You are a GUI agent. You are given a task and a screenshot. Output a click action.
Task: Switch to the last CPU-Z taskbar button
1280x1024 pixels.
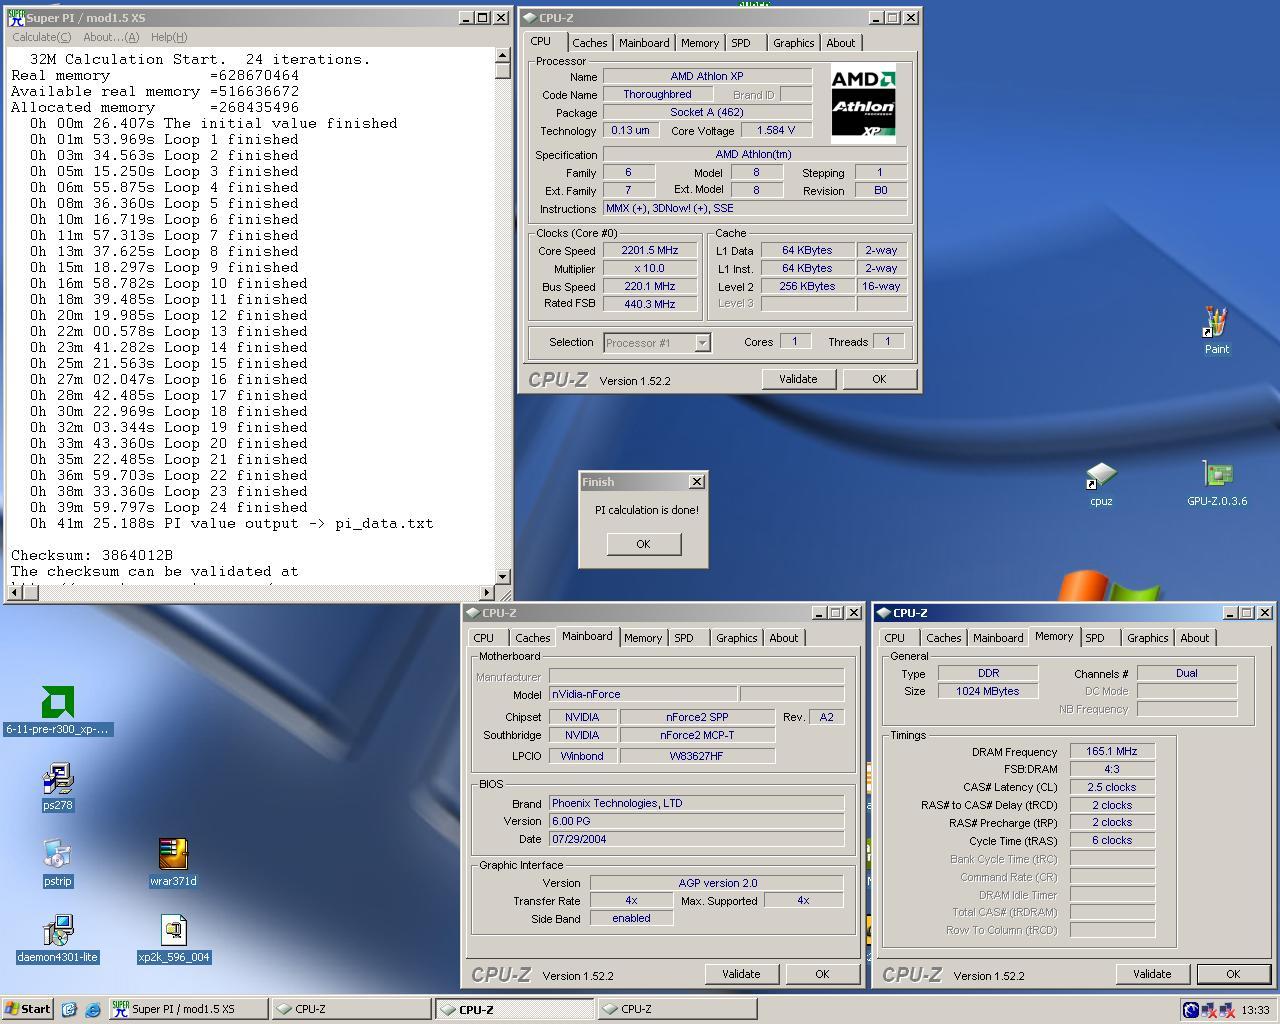click(677, 1009)
